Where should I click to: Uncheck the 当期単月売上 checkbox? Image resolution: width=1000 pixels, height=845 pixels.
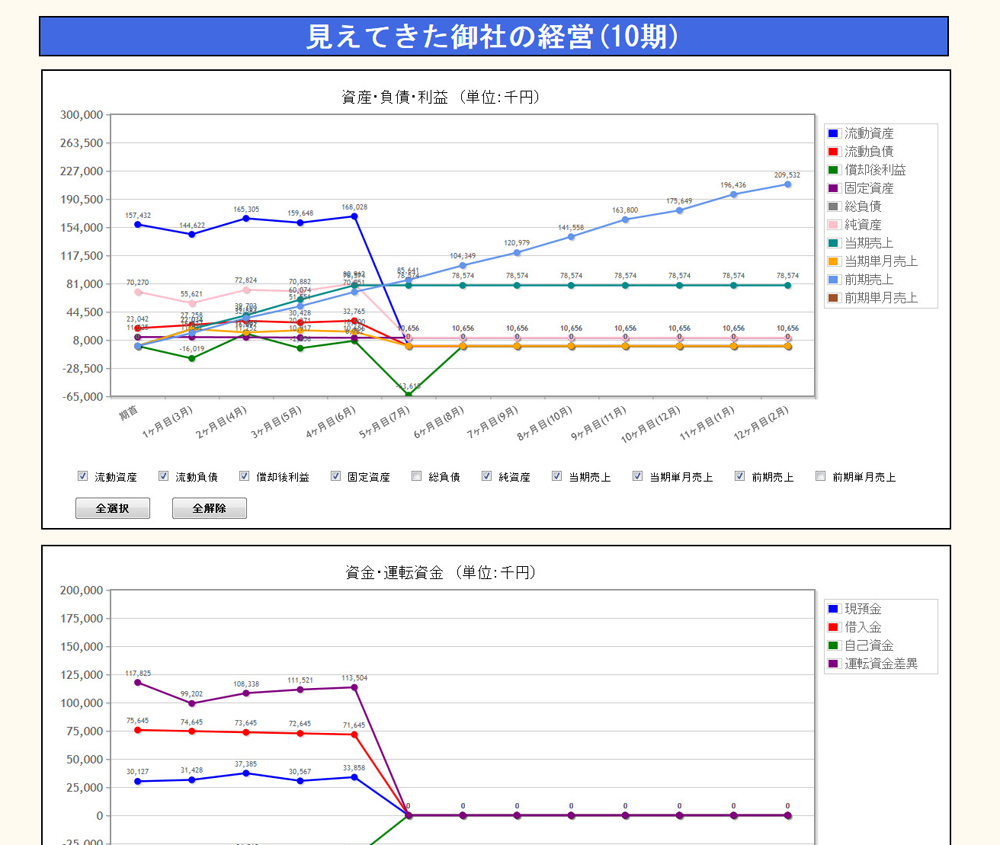[637, 477]
